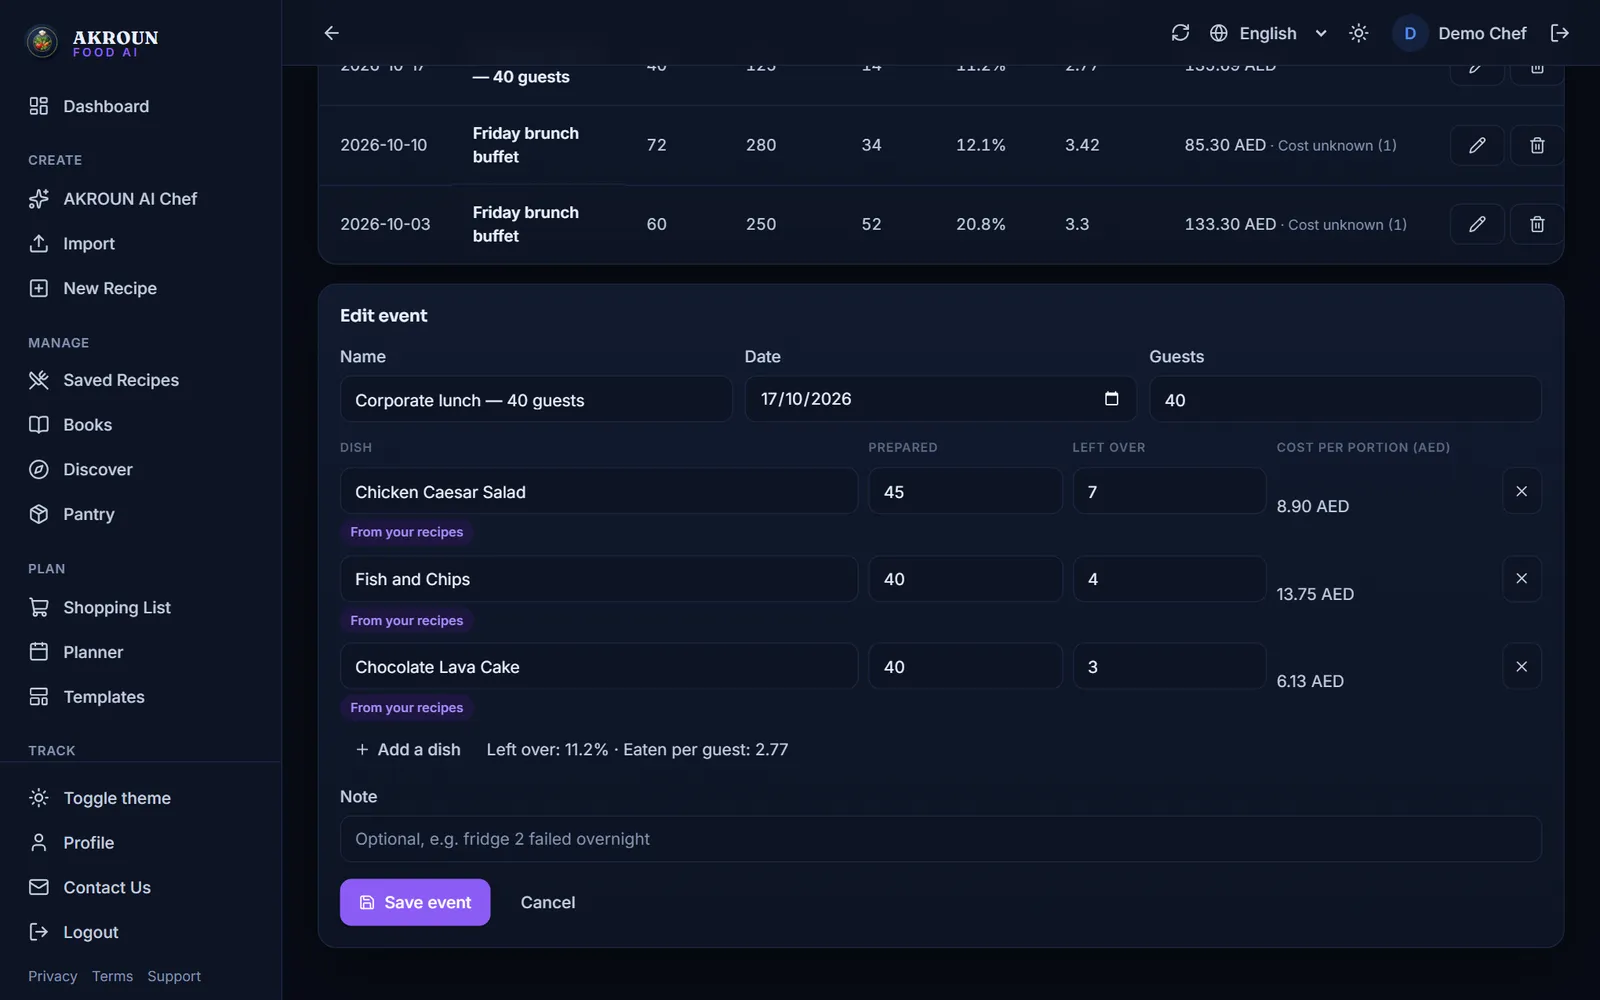
Task: Click the Guests input field
Action: pyautogui.click(x=1345, y=399)
